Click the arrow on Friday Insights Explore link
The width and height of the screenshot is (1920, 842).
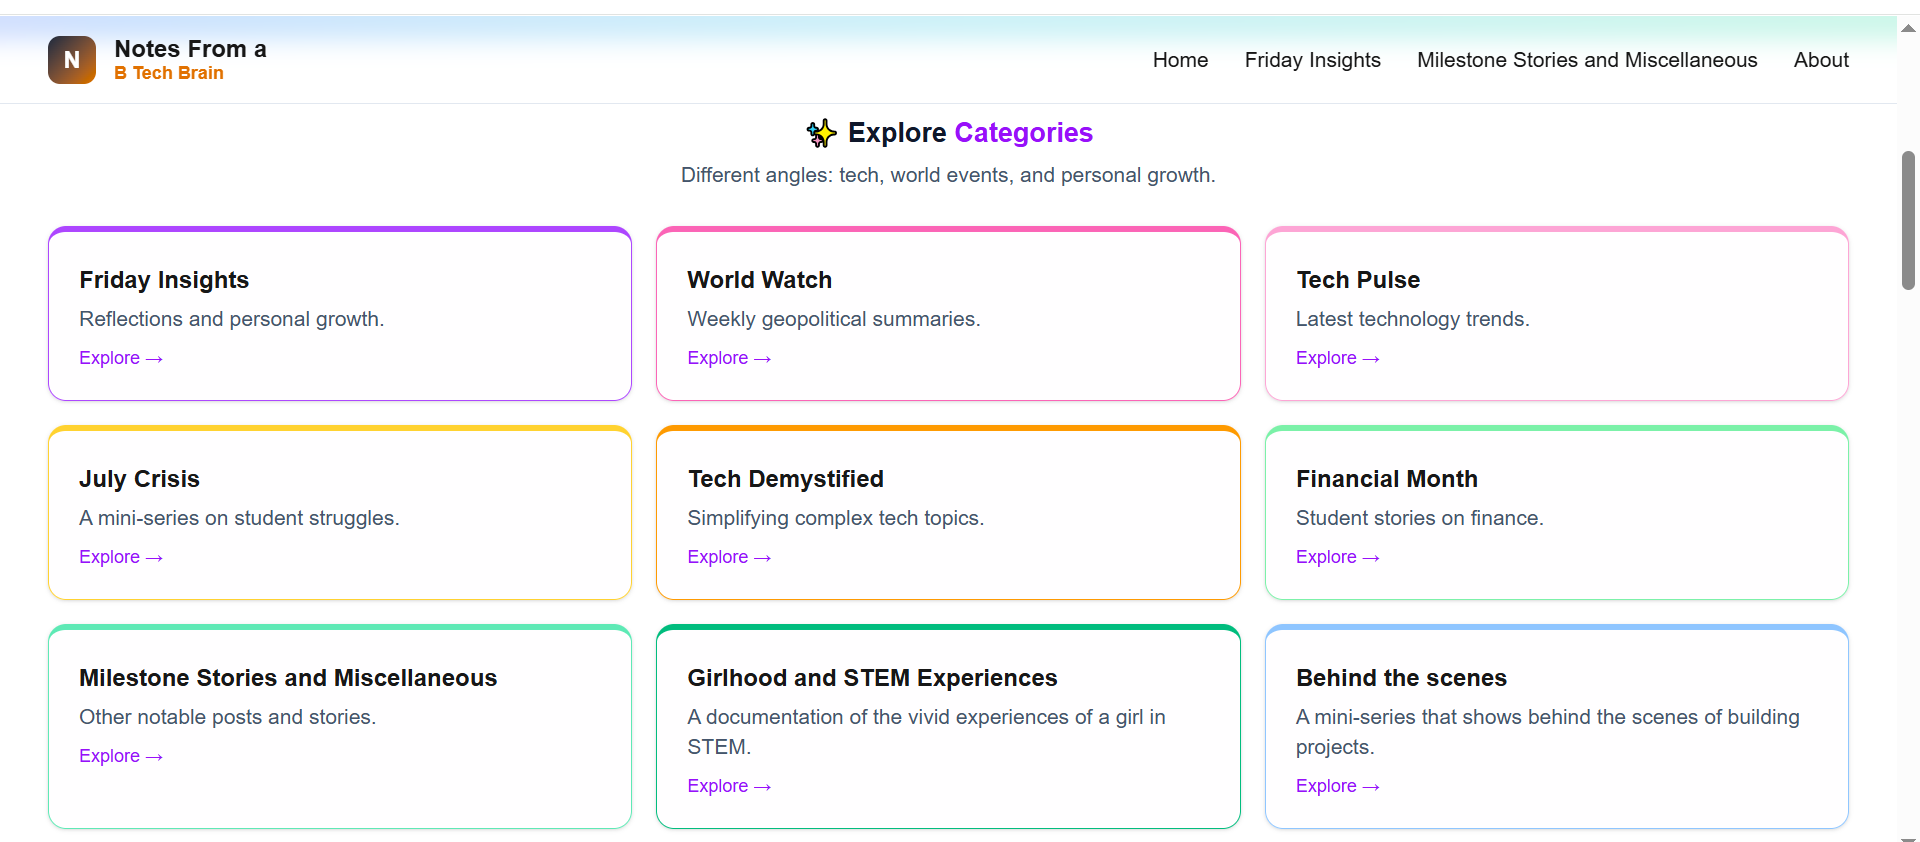[x=153, y=358]
